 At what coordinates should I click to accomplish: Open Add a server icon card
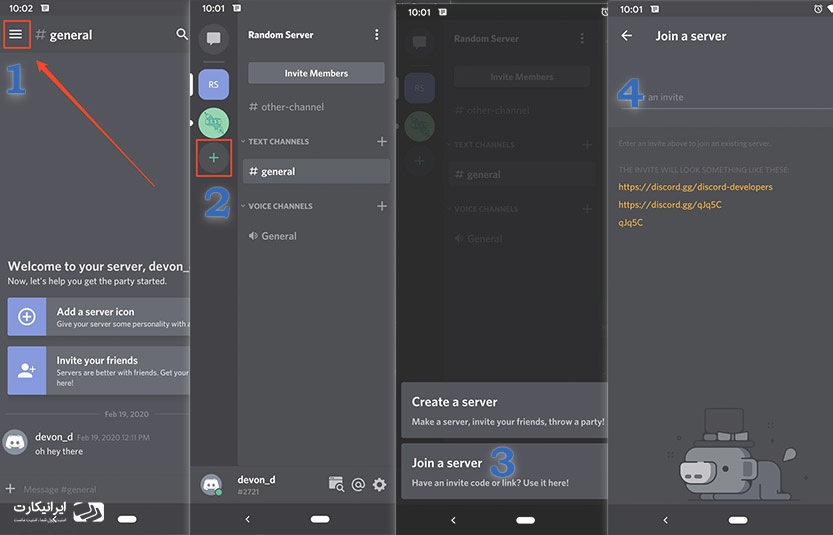[98, 317]
